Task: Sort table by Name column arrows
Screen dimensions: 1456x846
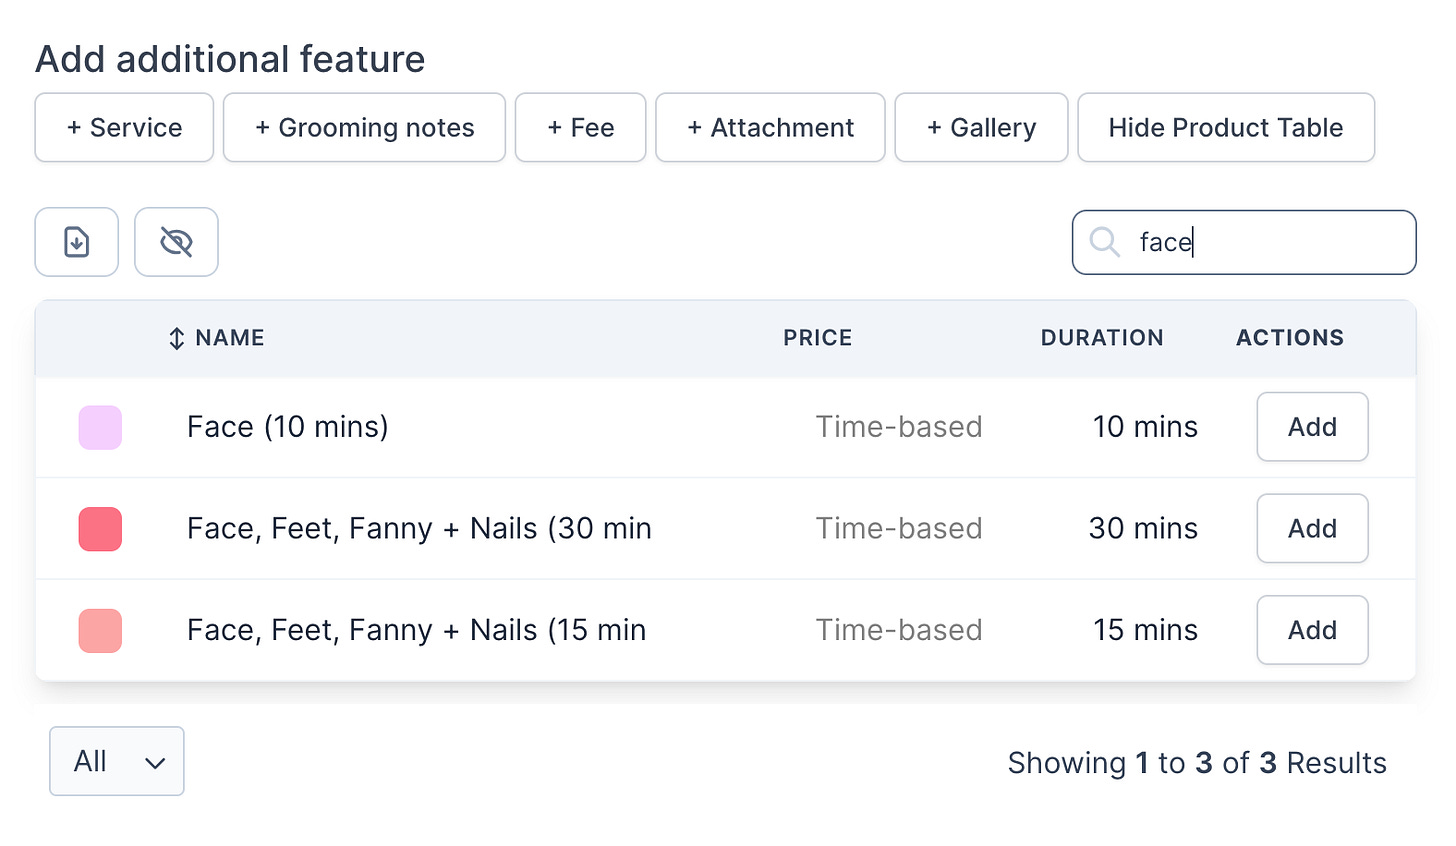Action: pyautogui.click(x=177, y=339)
